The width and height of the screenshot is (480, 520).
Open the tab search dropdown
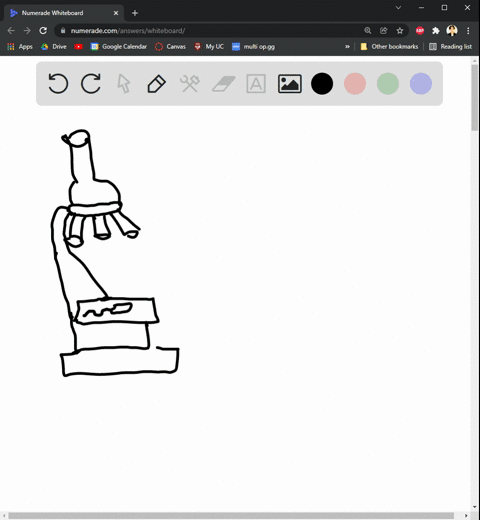[x=398, y=7]
